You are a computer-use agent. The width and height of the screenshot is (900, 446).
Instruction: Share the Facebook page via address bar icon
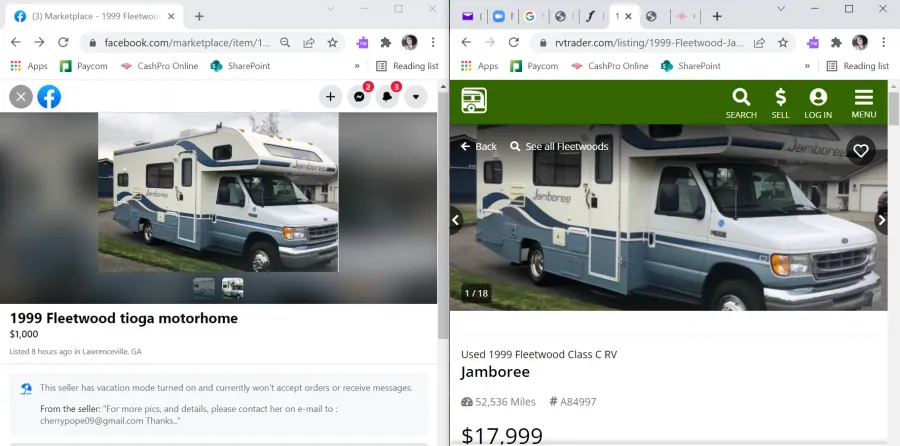[x=309, y=42]
